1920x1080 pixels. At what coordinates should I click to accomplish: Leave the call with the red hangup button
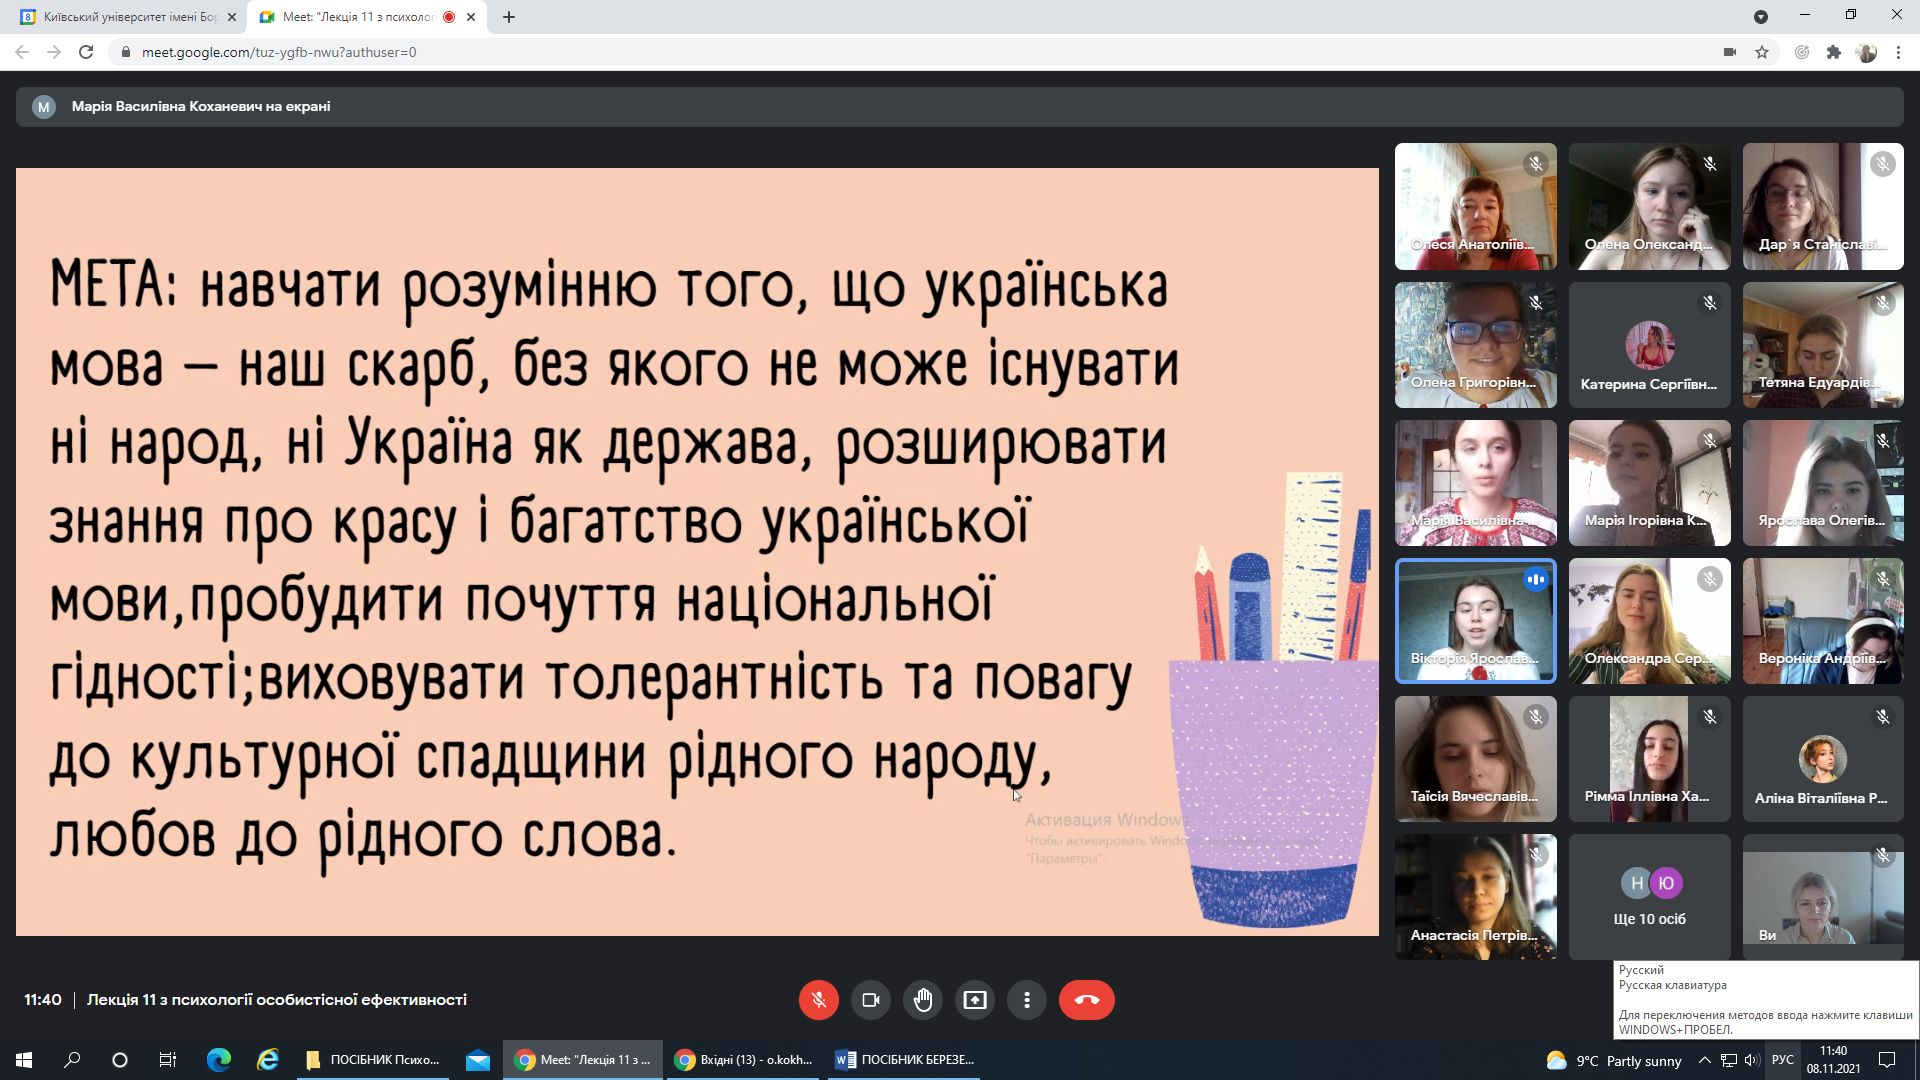[1087, 999]
